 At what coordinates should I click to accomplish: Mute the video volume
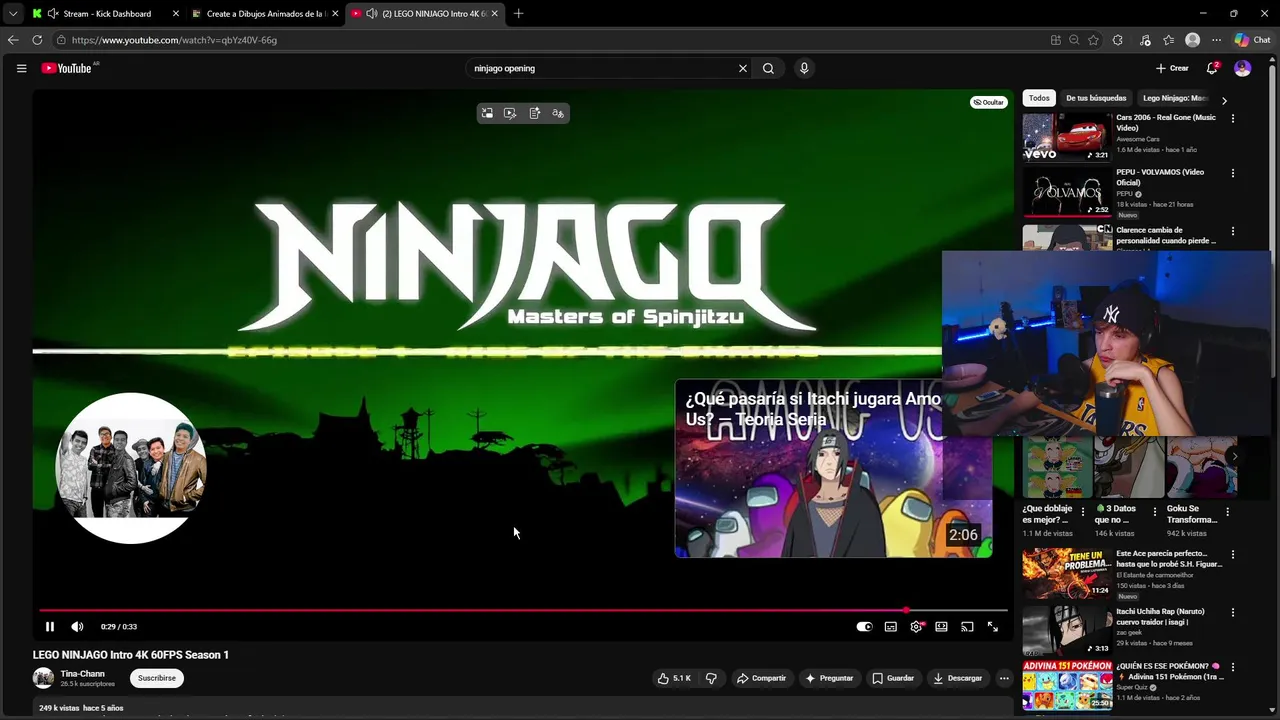[77, 627]
